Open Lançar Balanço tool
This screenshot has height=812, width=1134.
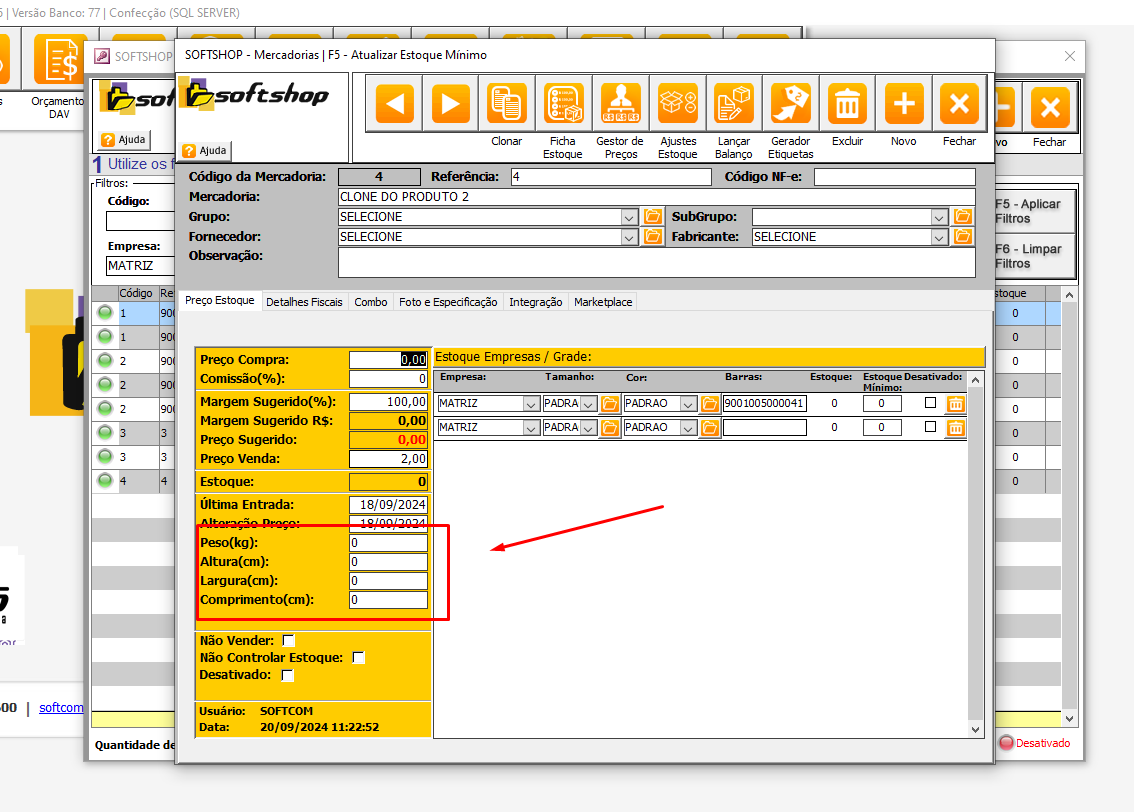click(x=734, y=104)
